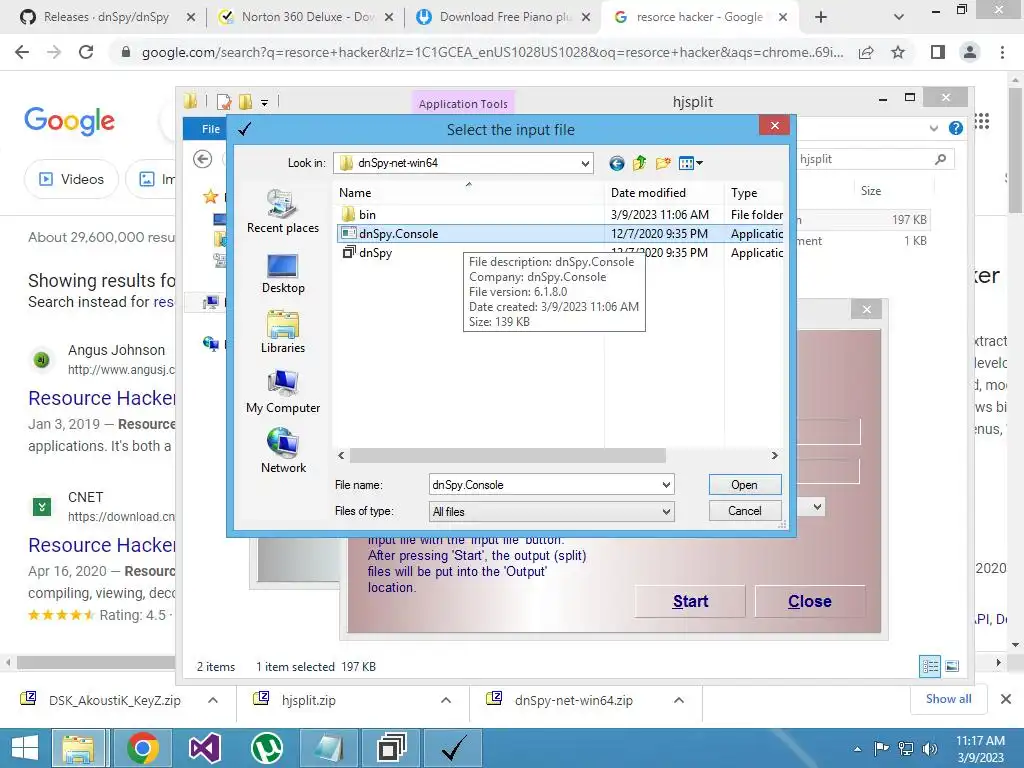The width and height of the screenshot is (1024, 768).
Task: Filter results by Videos
Action: 72,179
